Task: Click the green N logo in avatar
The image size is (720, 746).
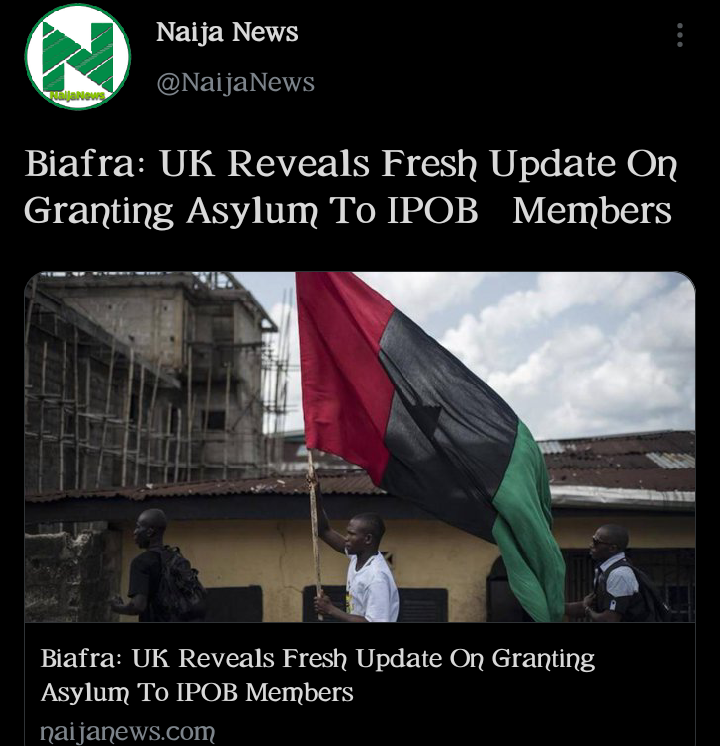Action: tap(78, 55)
